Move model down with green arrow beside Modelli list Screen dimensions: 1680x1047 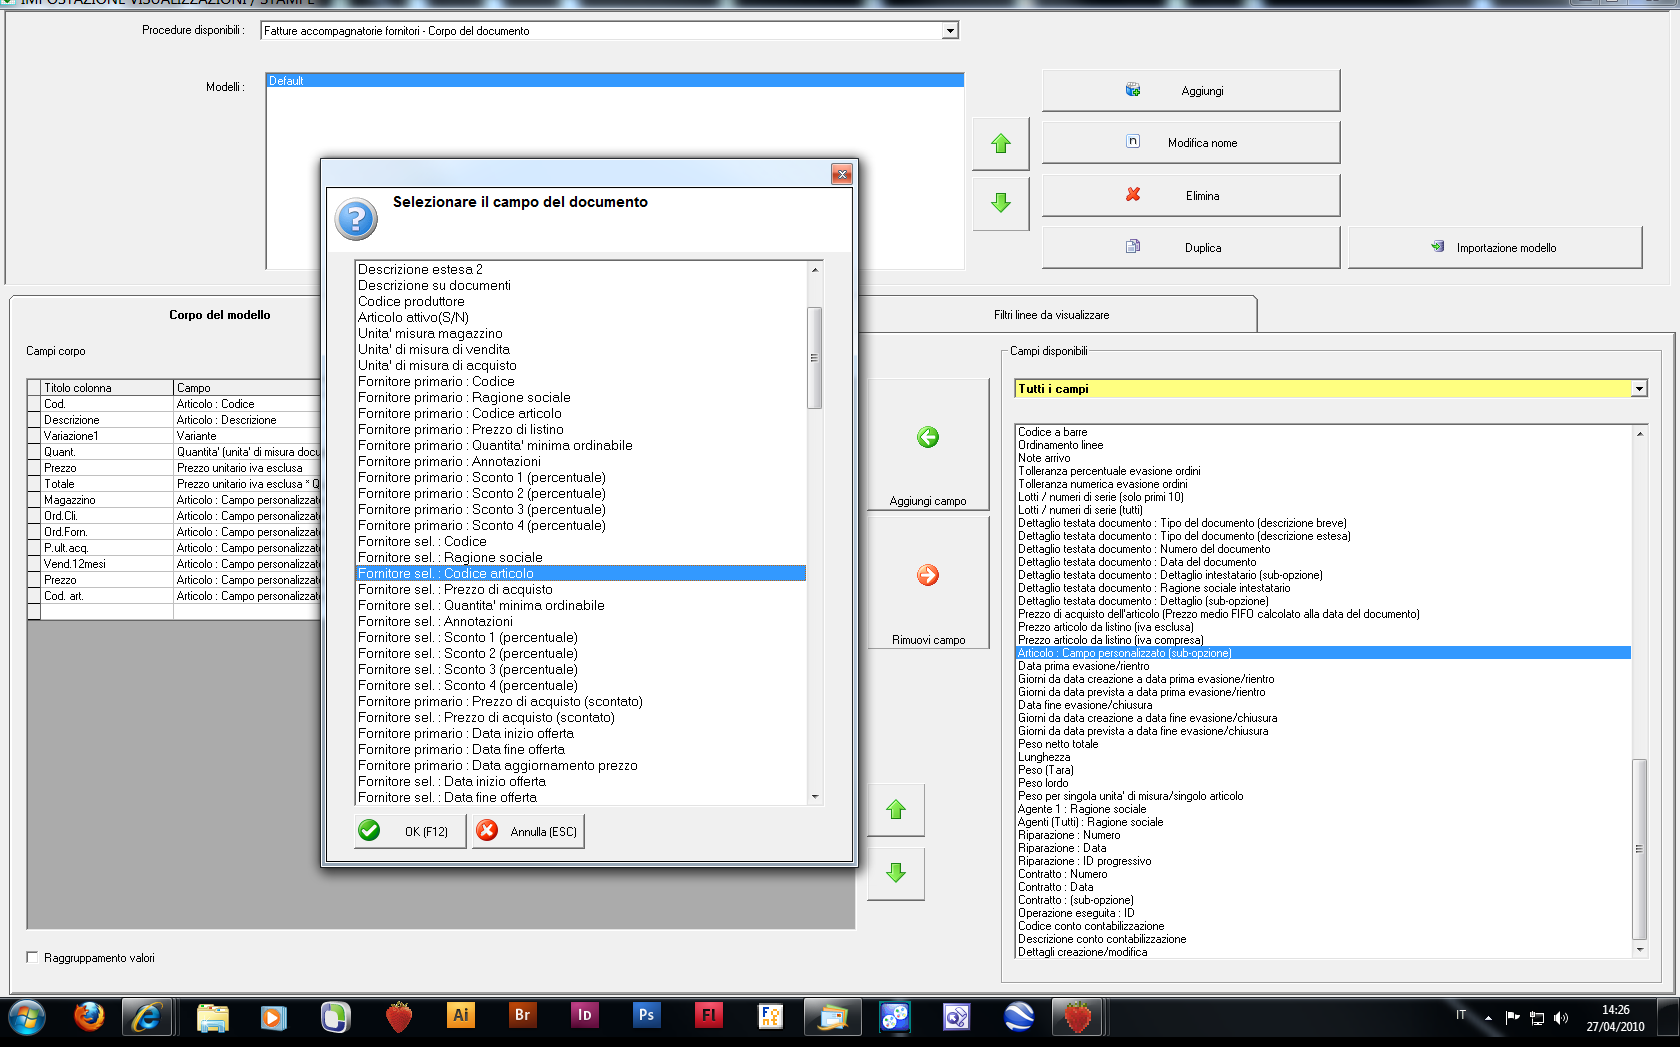(x=1001, y=203)
